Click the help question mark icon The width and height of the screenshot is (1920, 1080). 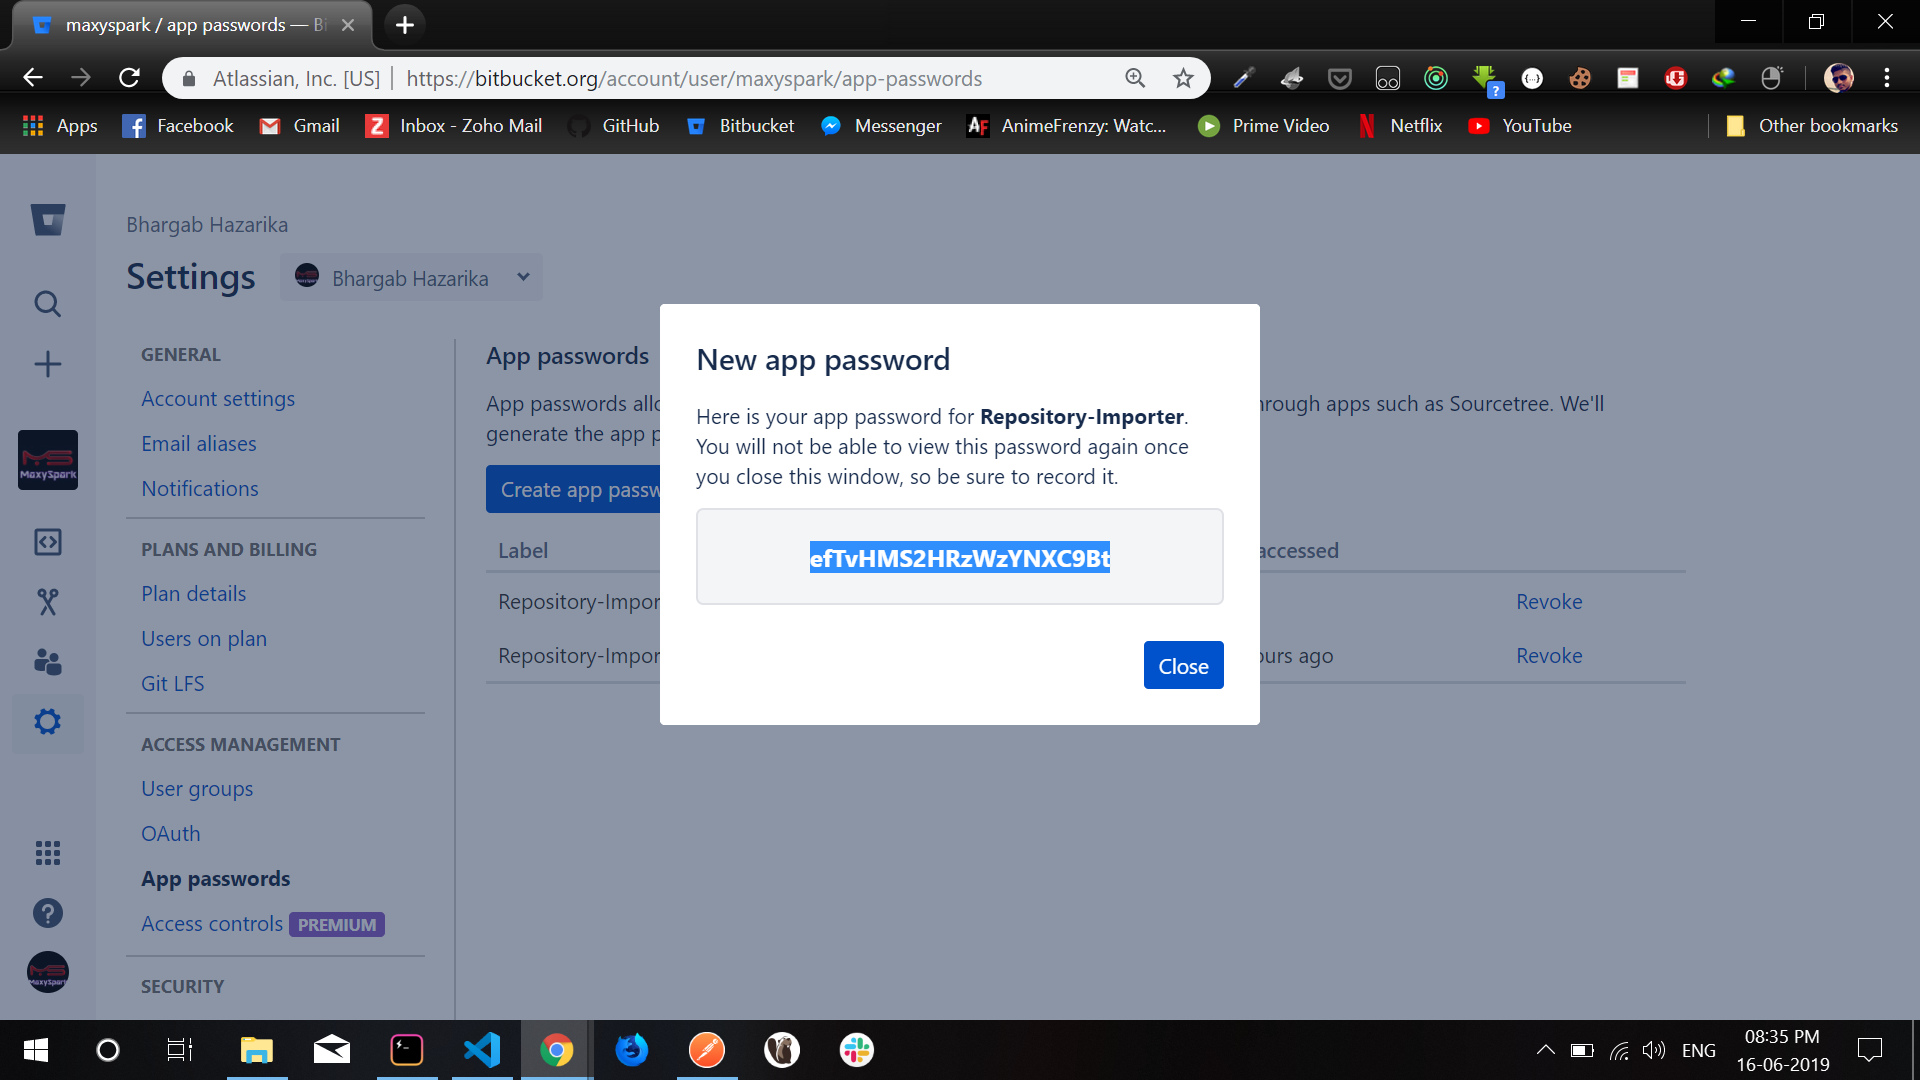pyautogui.click(x=47, y=913)
